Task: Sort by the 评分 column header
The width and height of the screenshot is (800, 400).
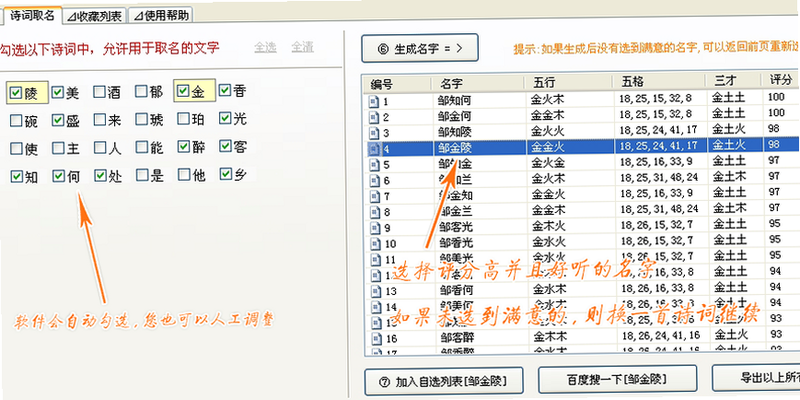Action: tap(781, 80)
